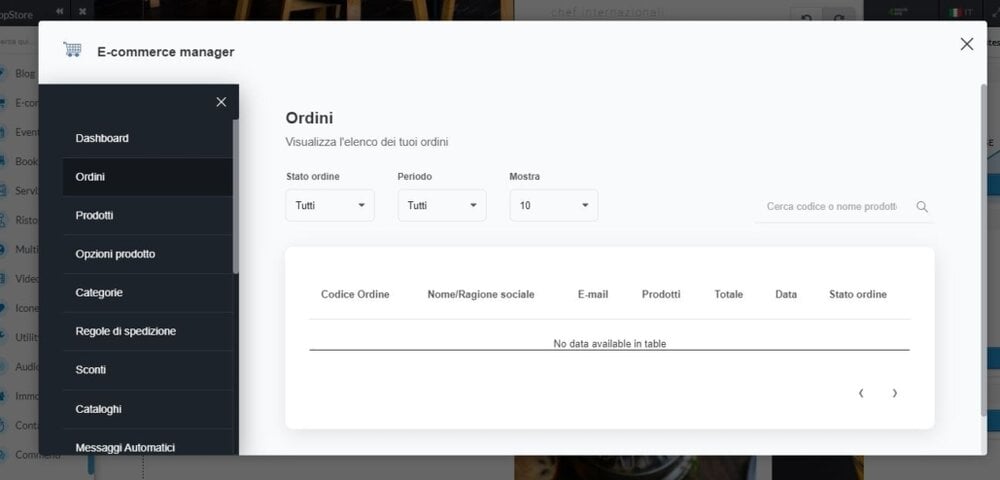Close the E-commerce manager dialog
The image size is (1000, 480).
point(966,44)
